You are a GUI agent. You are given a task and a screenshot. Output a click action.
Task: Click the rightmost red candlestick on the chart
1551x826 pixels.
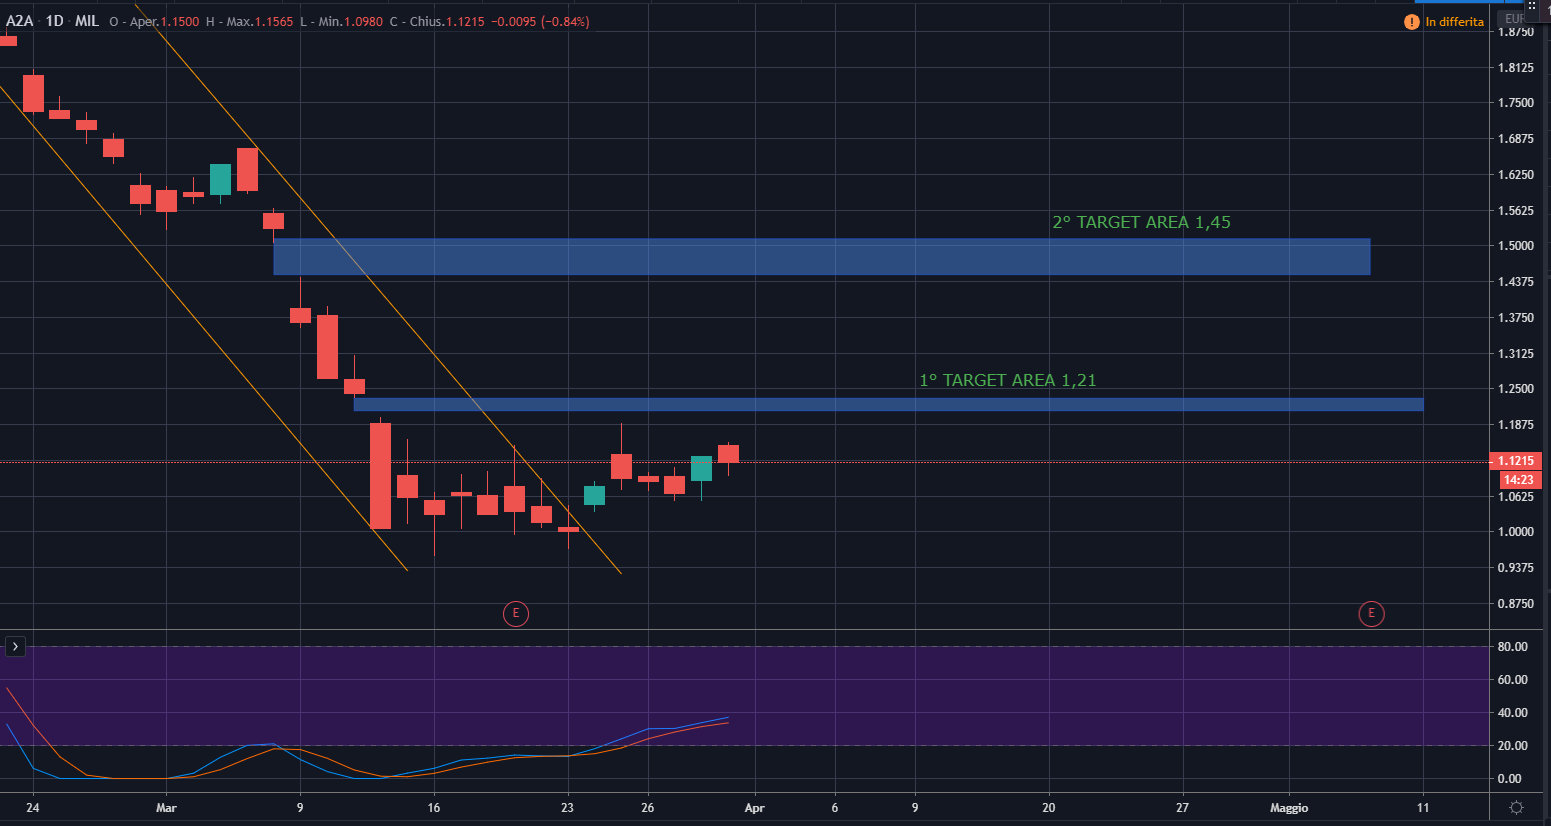pos(728,454)
